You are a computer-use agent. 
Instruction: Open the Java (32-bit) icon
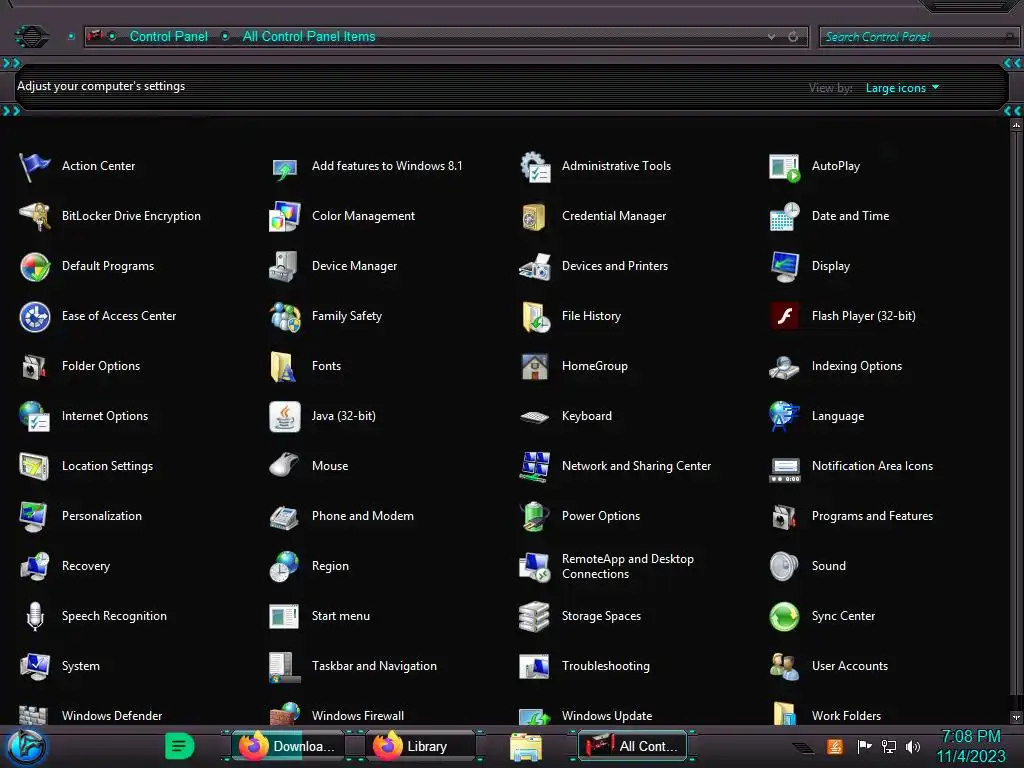(285, 417)
